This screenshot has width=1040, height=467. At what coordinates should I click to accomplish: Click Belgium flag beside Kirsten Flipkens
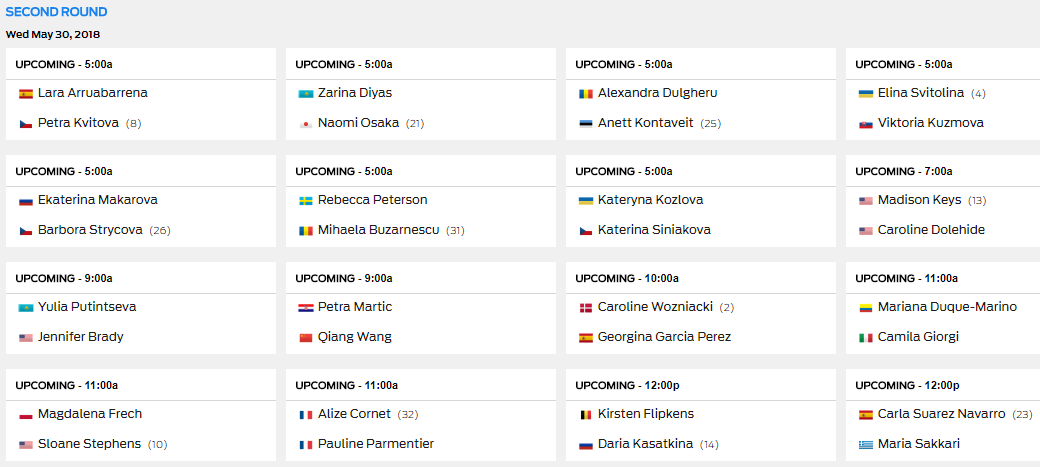tap(586, 415)
